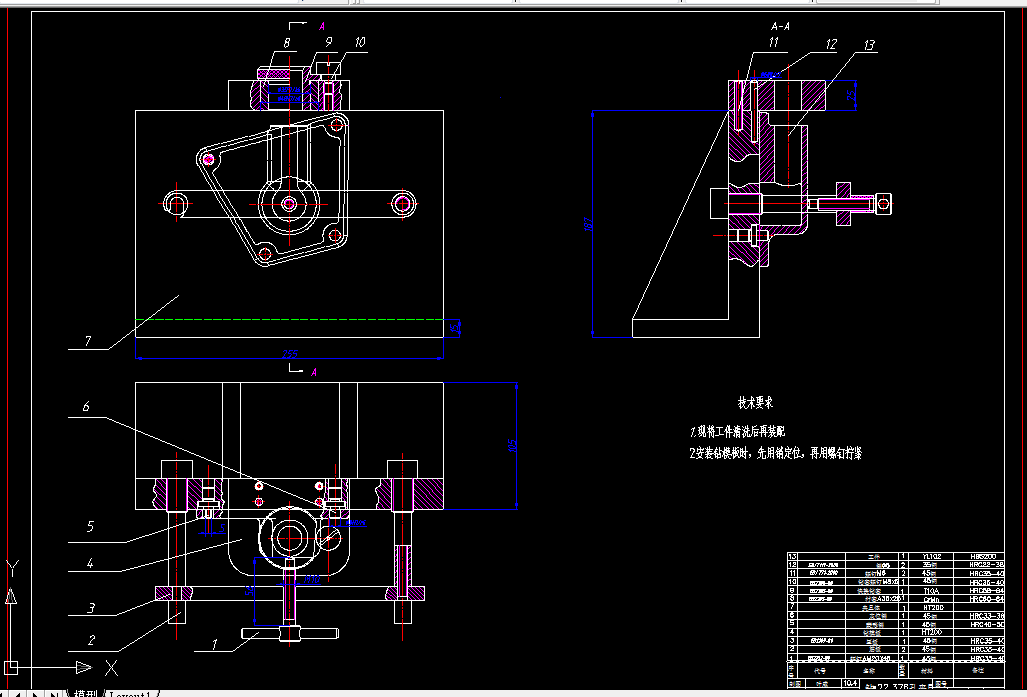Select the green dashed line in front view

289,320
